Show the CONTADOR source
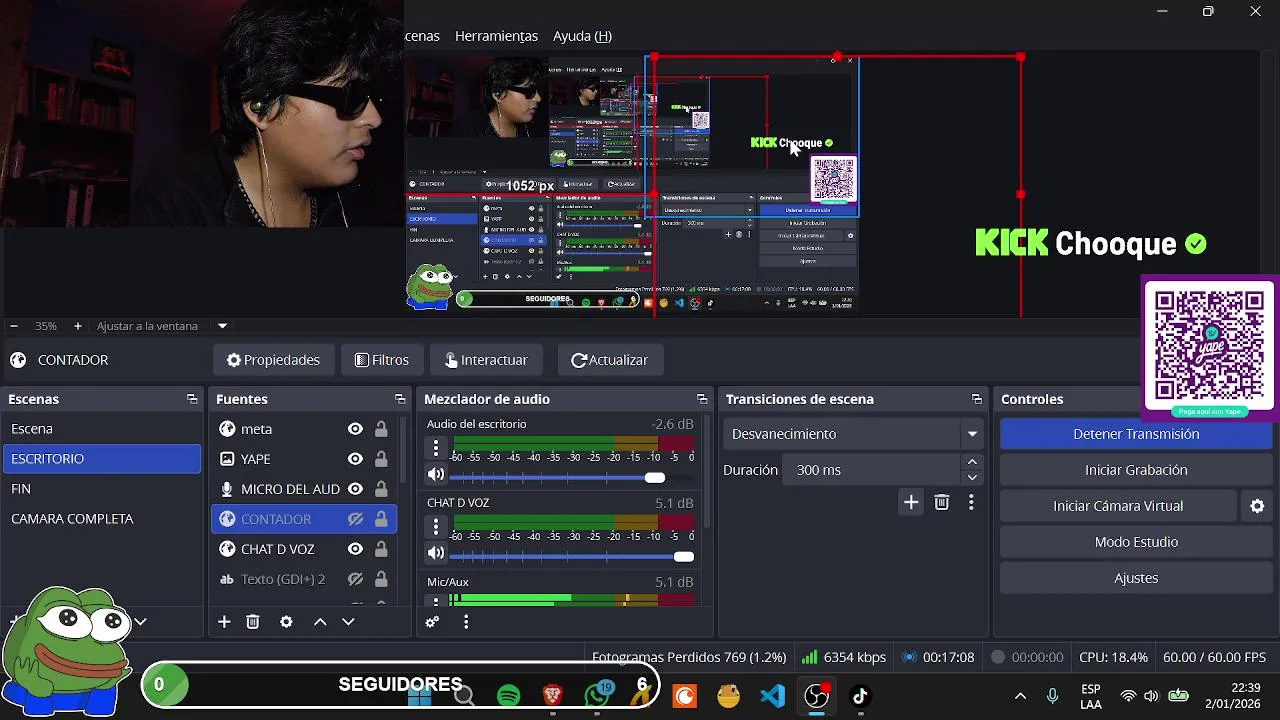Image resolution: width=1280 pixels, height=720 pixels. (x=355, y=519)
